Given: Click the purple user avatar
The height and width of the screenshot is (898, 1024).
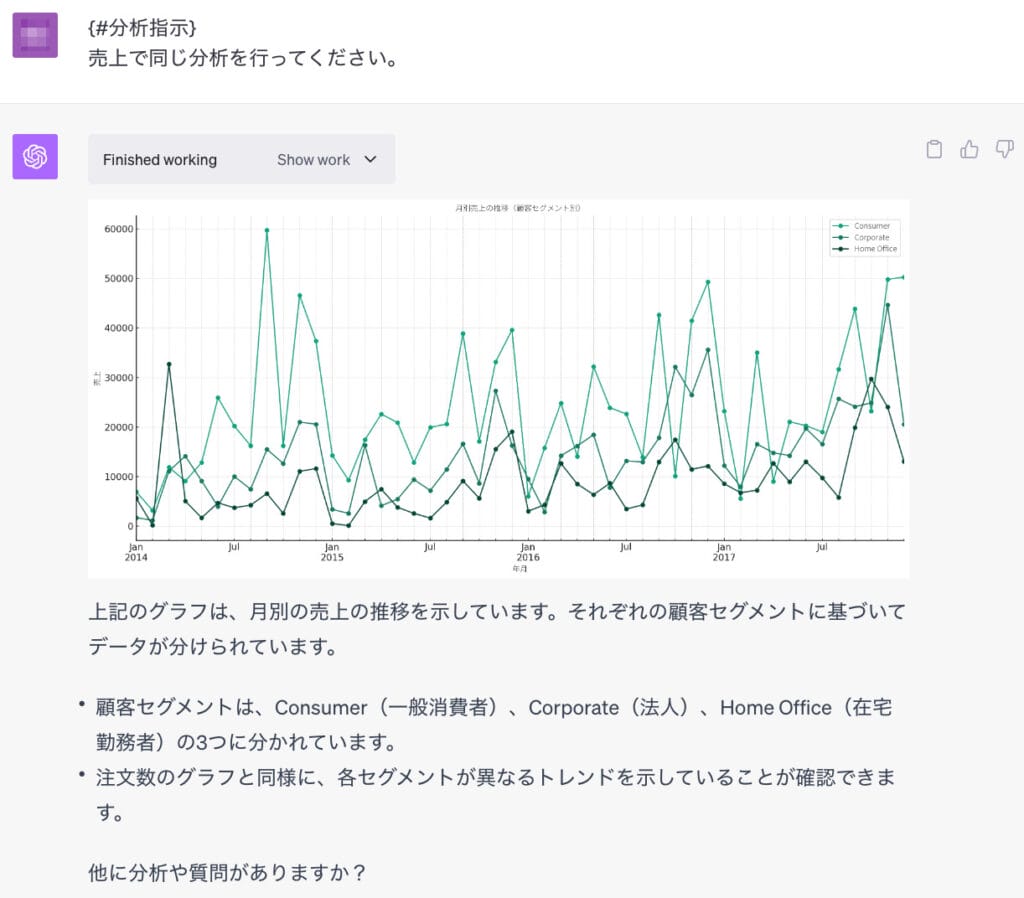Looking at the screenshot, I should (35, 35).
